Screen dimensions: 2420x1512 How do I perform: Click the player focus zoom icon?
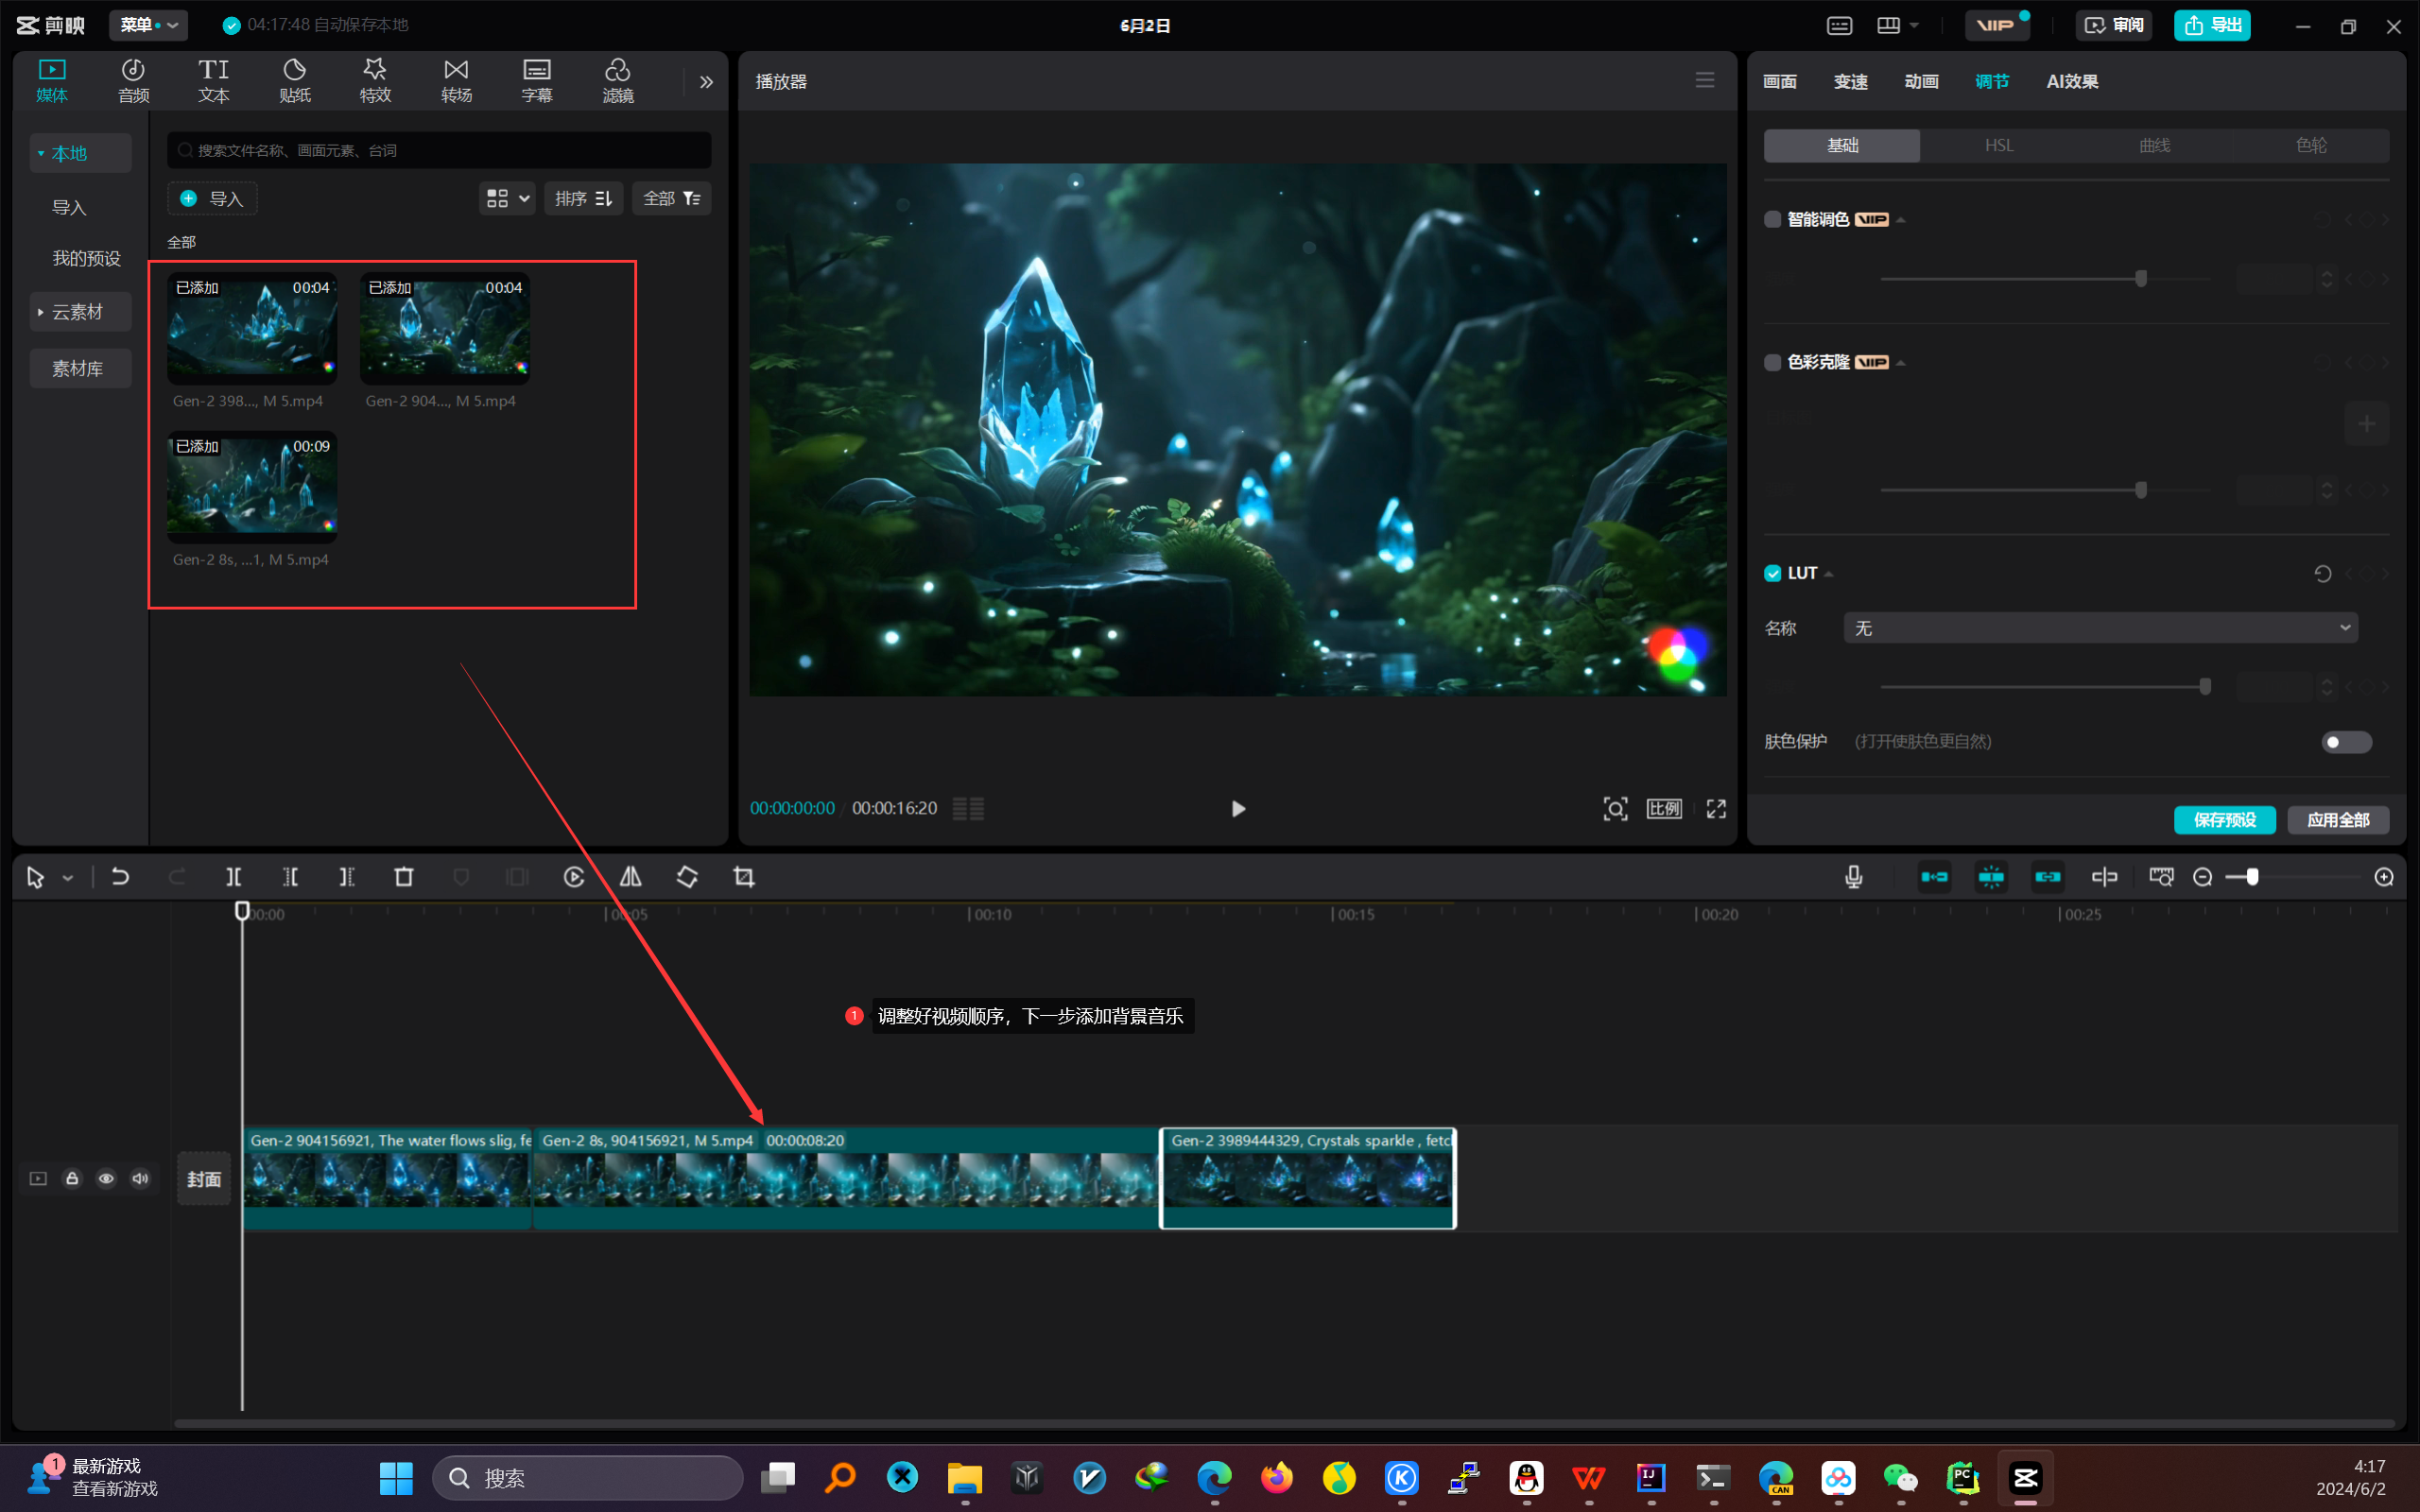click(x=1615, y=808)
